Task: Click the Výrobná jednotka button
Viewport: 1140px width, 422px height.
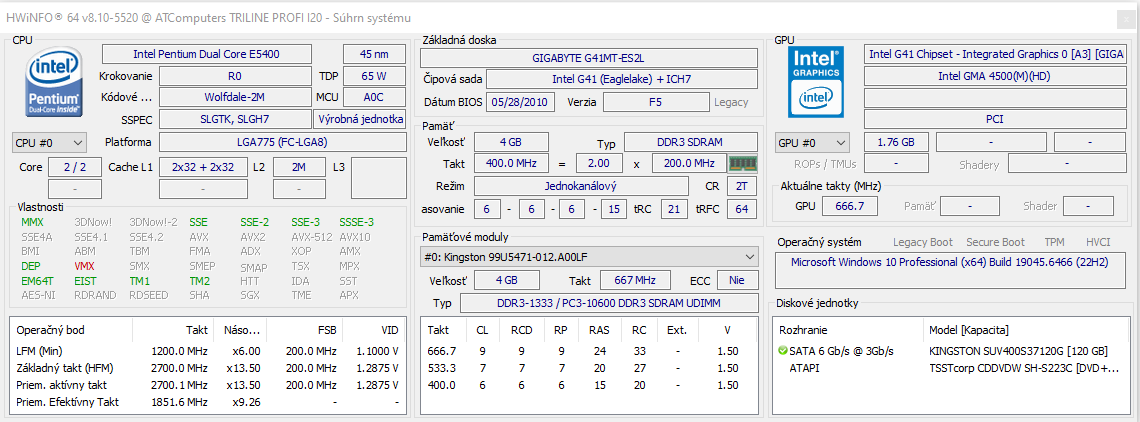Action: (x=360, y=119)
